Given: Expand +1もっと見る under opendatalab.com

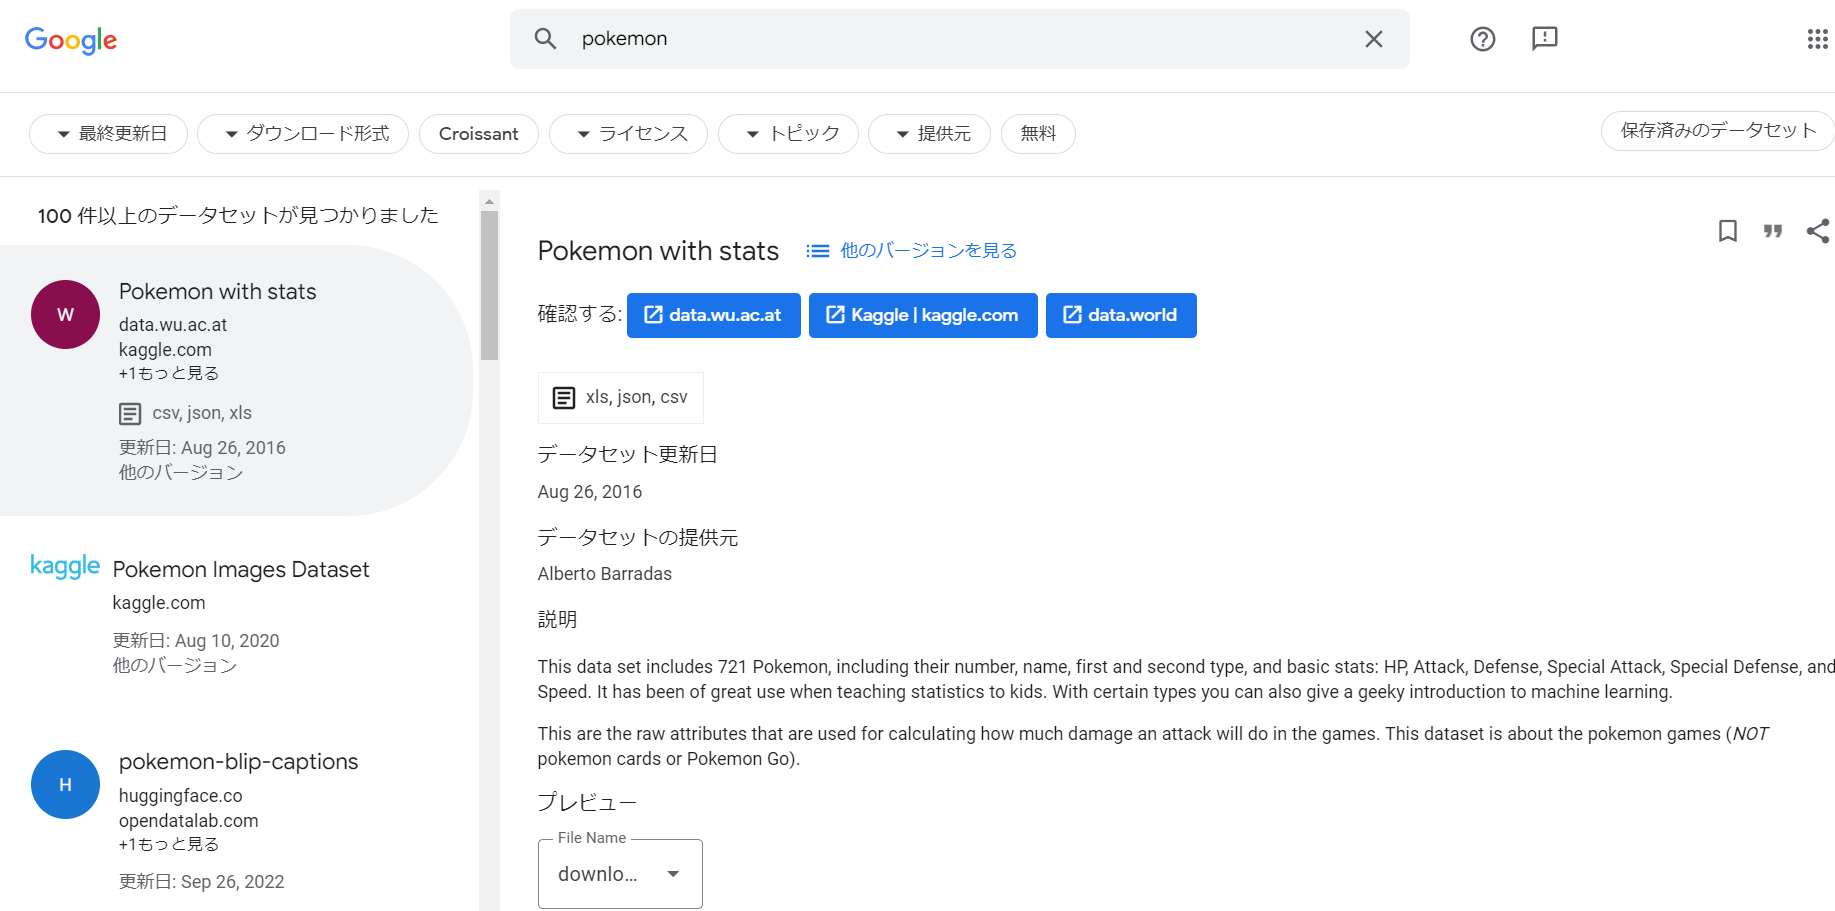Looking at the screenshot, I should pyautogui.click(x=169, y=844).
